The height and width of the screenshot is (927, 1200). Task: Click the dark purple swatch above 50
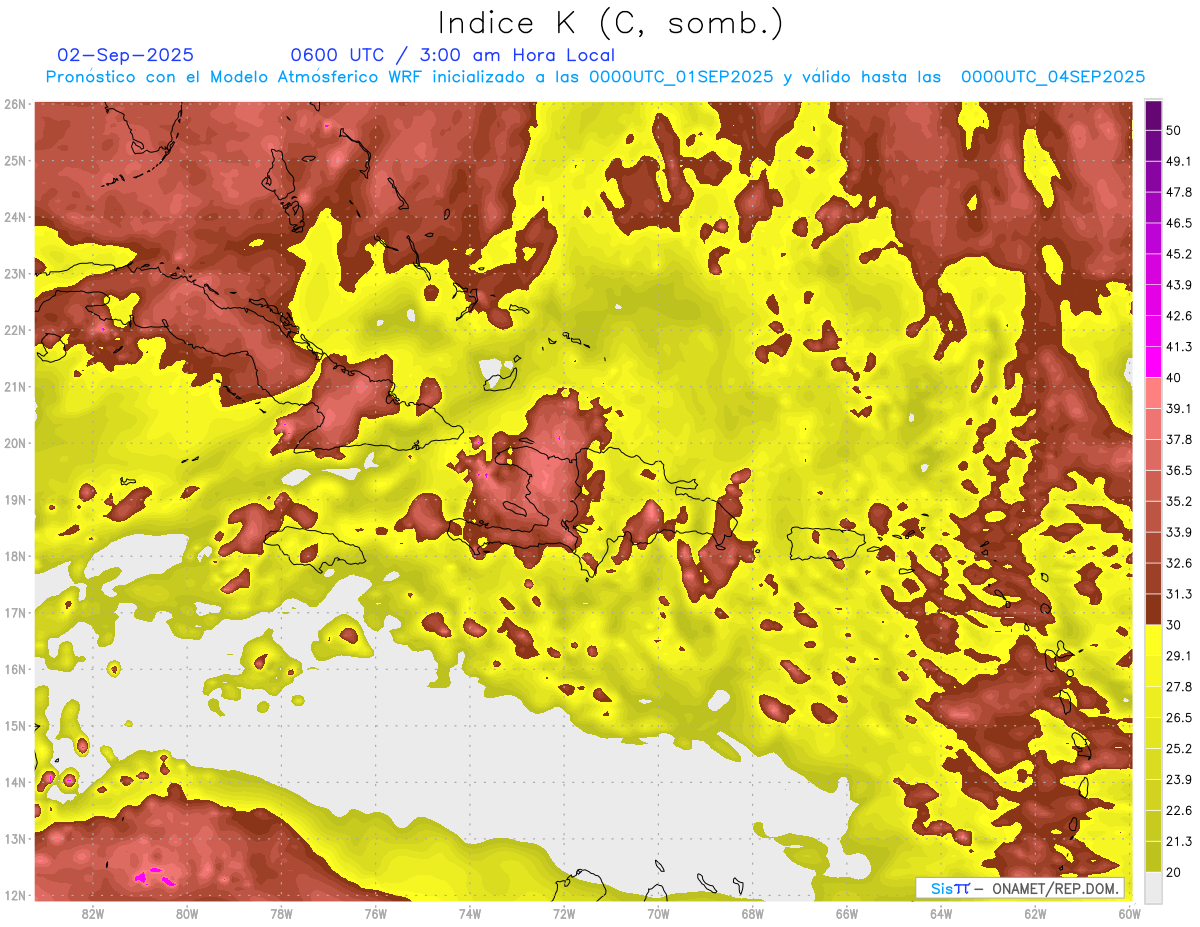pyautogui.click(x=1153, y=116)
